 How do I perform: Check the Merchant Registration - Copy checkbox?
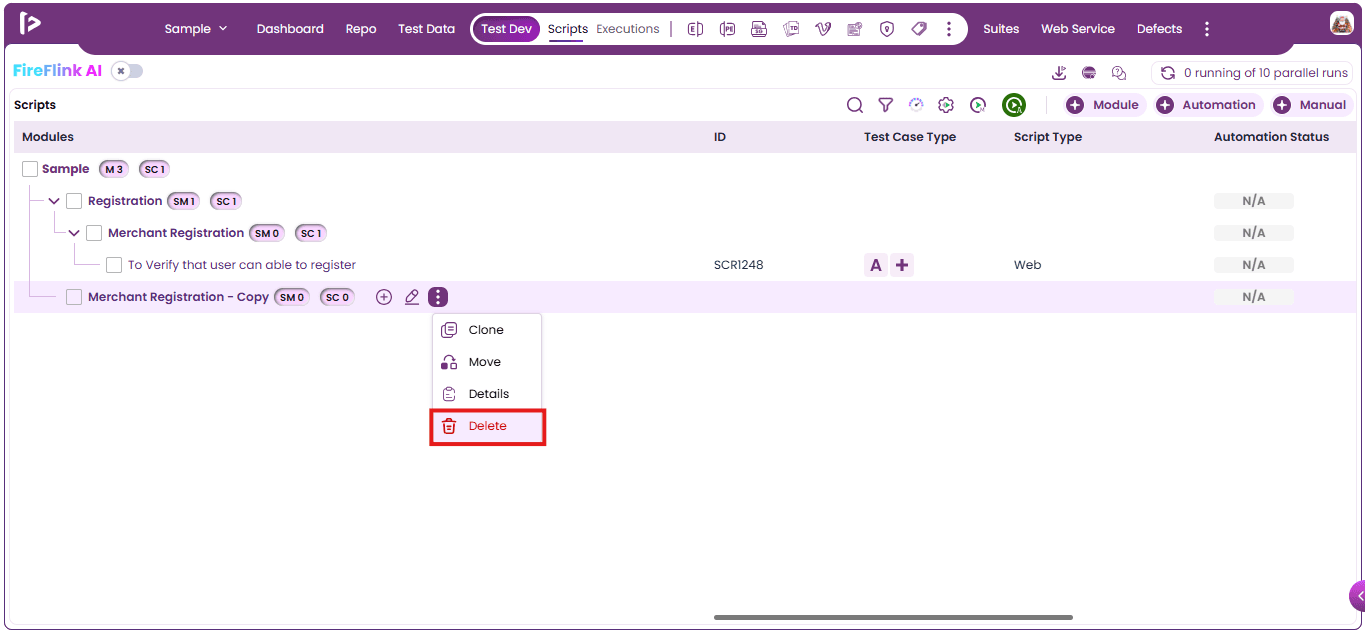tap(74, 297)
